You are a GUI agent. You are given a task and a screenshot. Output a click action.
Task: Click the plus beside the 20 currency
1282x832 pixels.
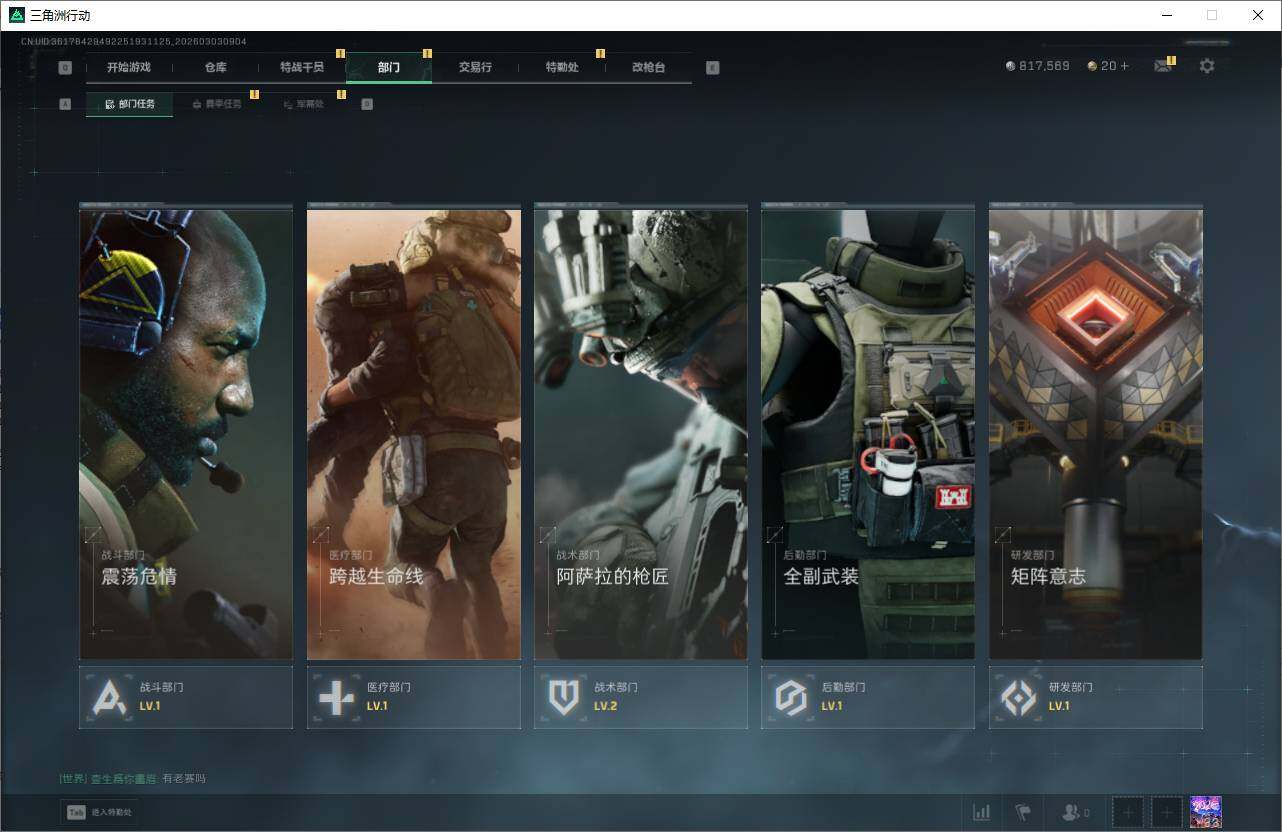point(1124,66)
